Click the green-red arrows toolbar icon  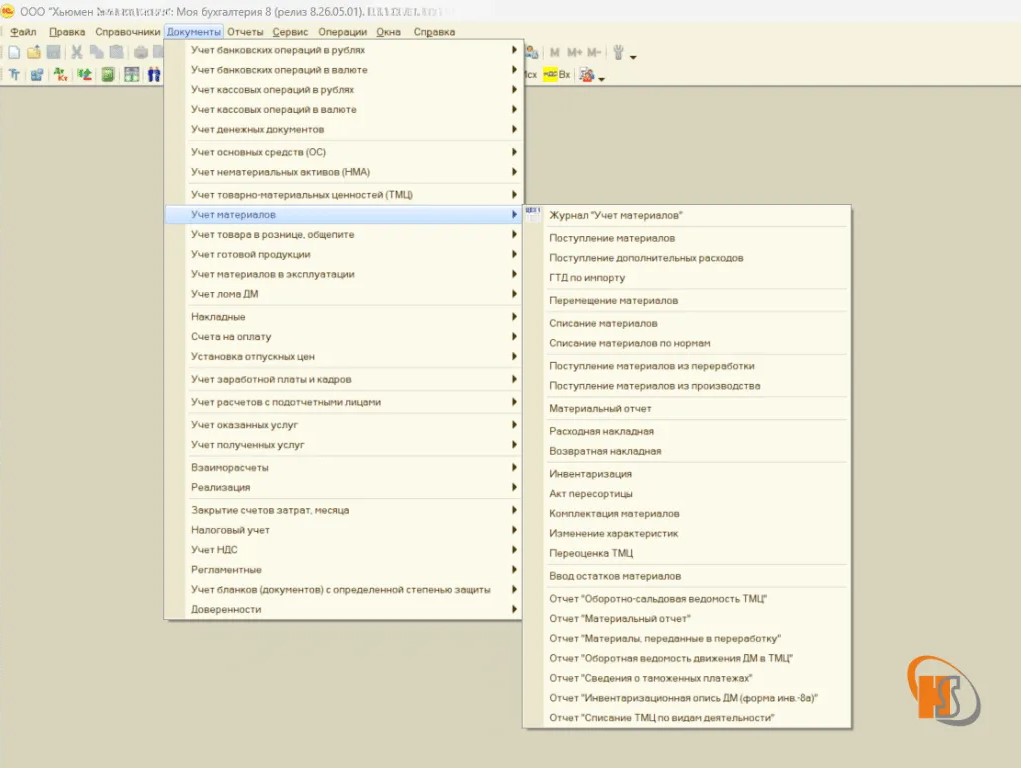[84, 75]
